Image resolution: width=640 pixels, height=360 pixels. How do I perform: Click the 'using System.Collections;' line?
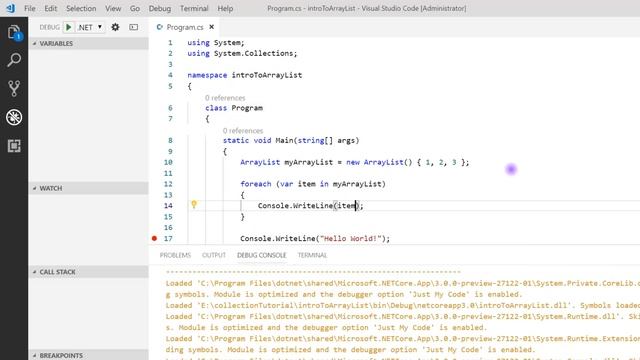click(x=242, y=53)
